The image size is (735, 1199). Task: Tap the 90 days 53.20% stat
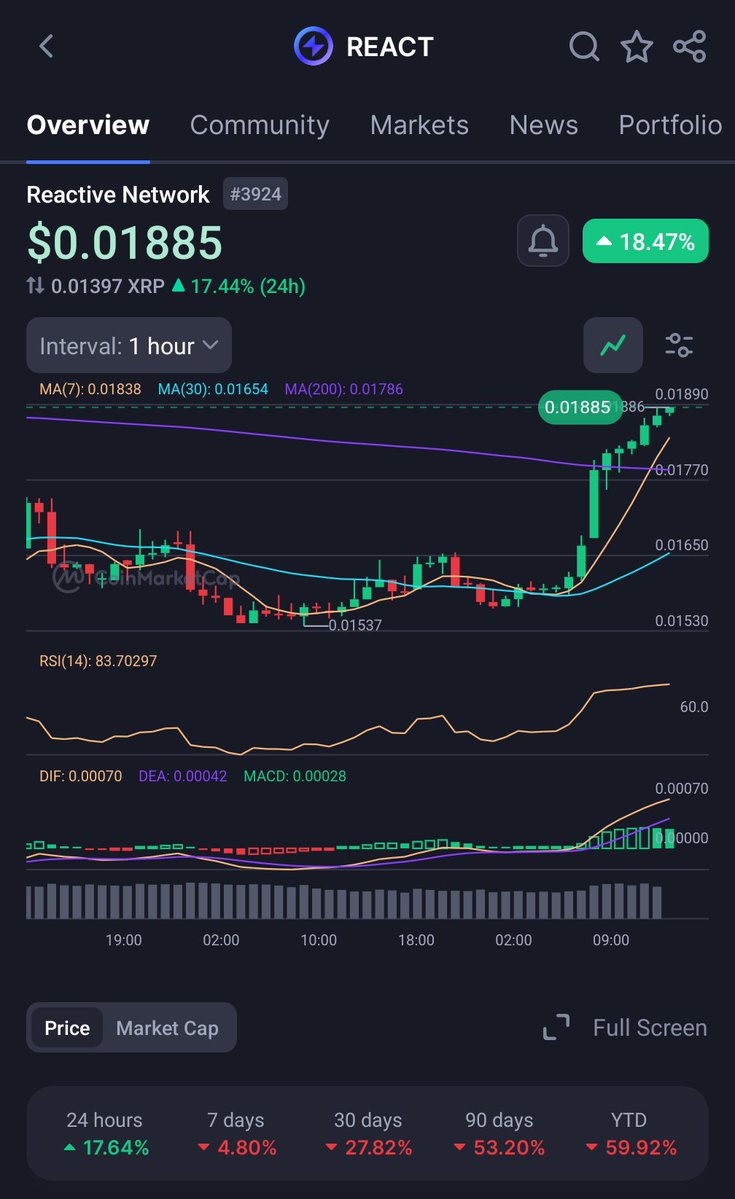(499, 1134)
